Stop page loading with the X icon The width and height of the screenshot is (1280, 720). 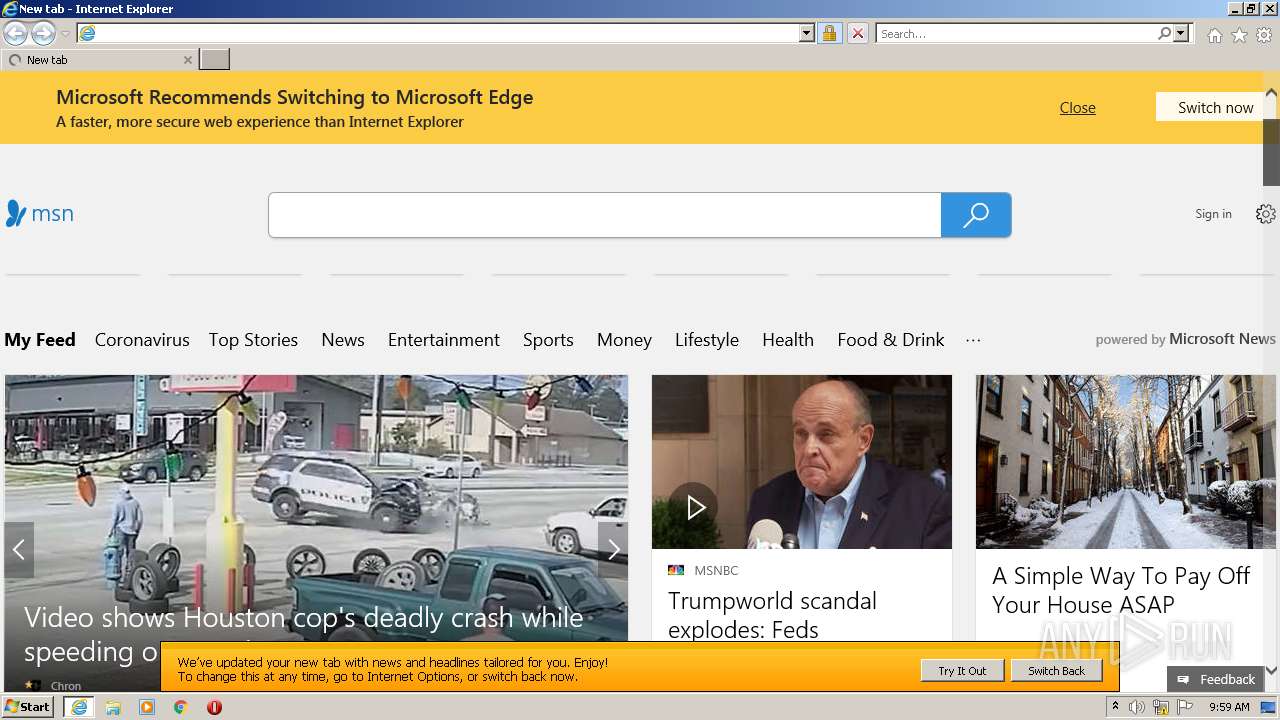(857, 33)
